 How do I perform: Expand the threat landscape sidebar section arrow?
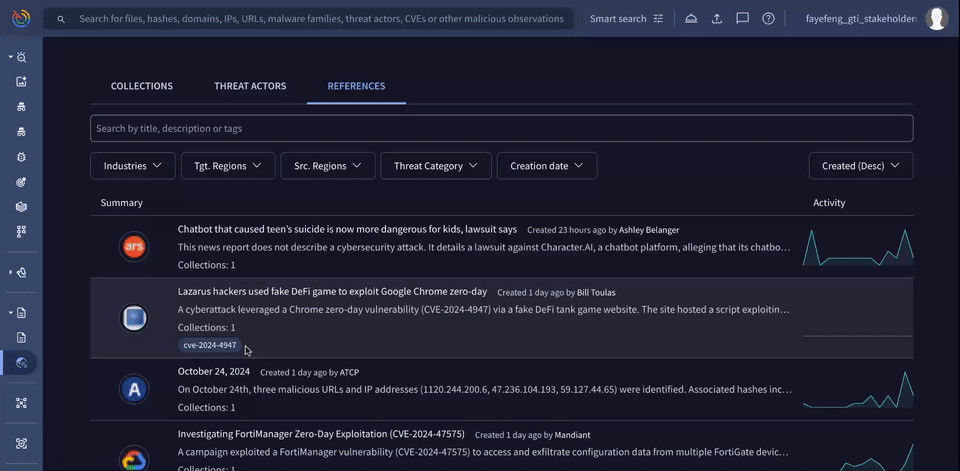coord(10,57)
